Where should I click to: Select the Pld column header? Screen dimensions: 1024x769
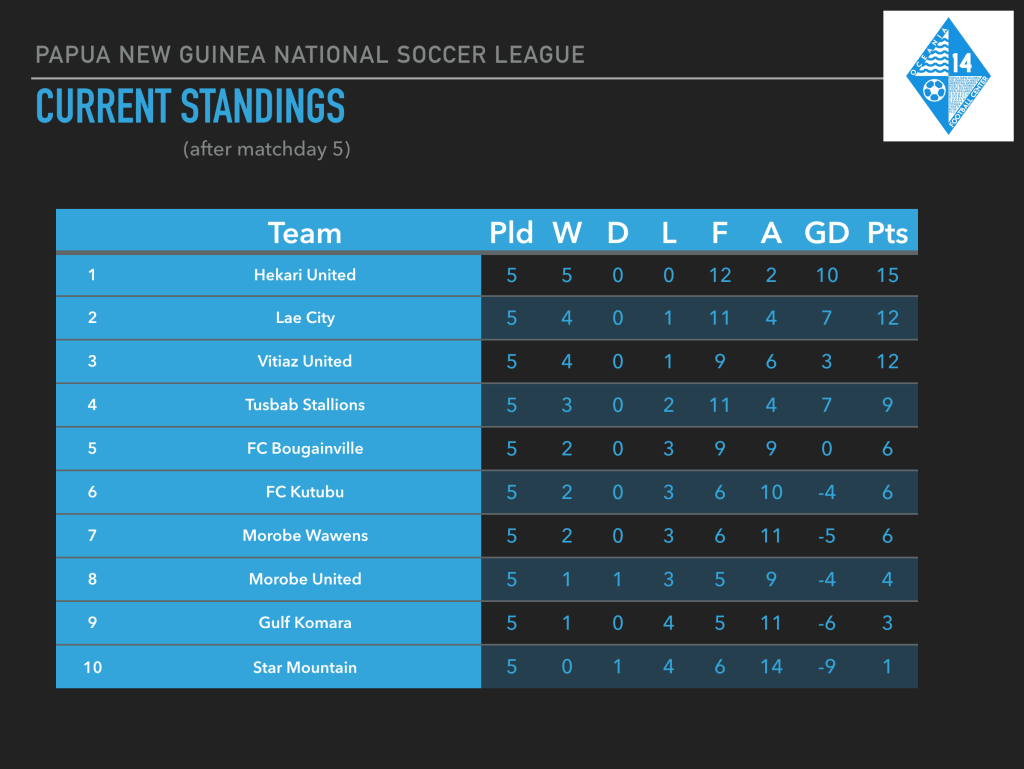(x=511, y=233)
